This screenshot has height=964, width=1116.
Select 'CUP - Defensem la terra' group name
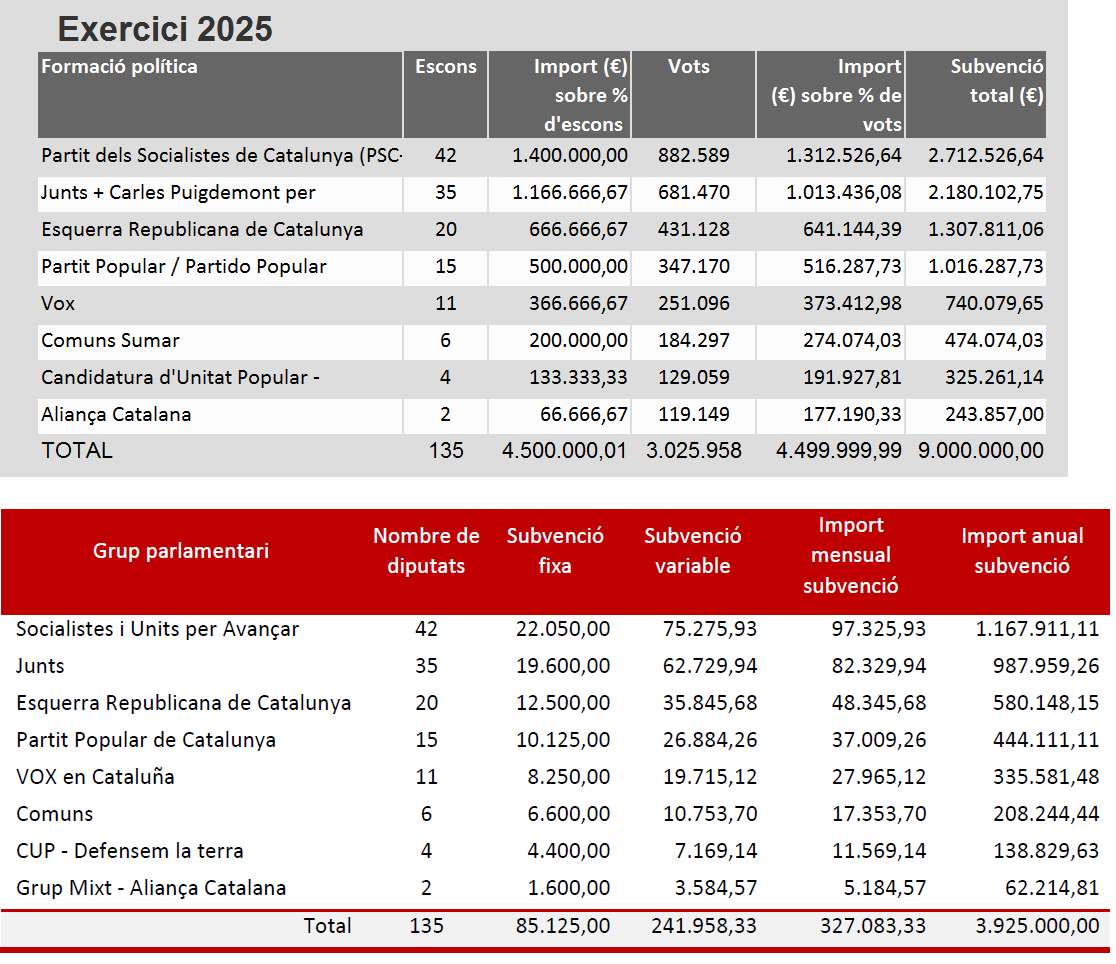click(130, 852)
